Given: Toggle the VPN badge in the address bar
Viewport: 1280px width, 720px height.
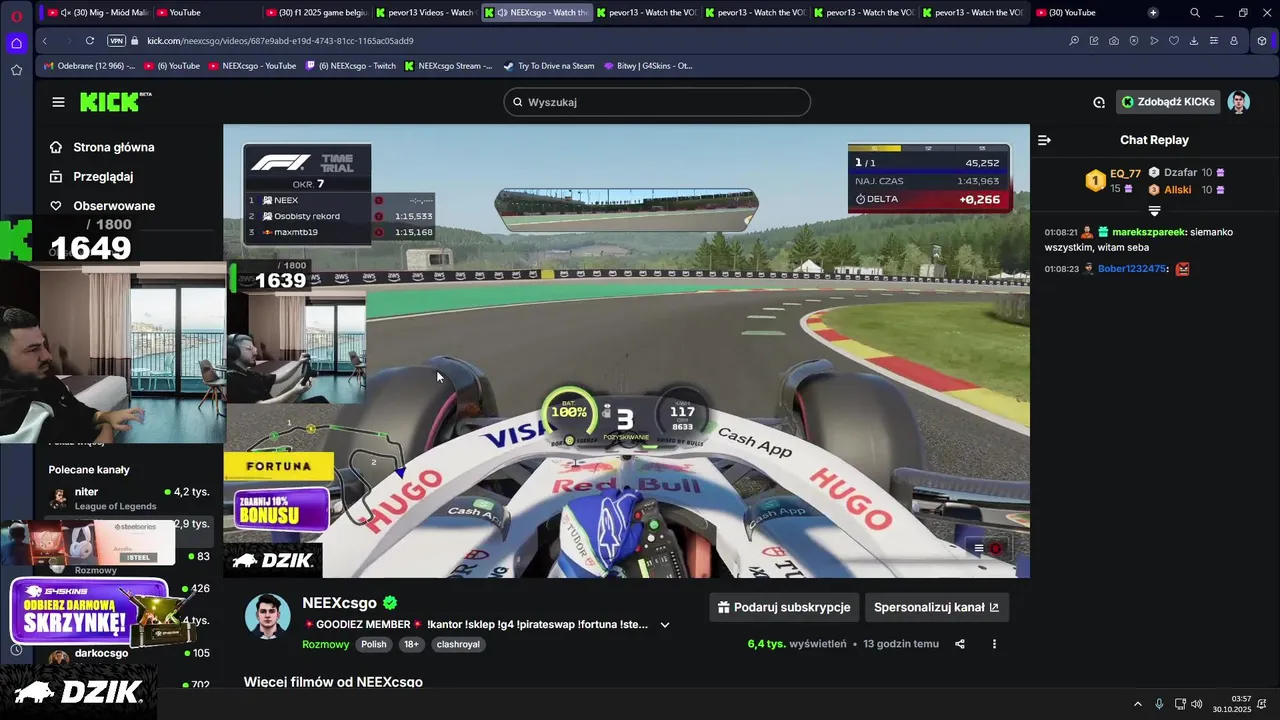Looking at the screenshot, I should coord(116,41).
